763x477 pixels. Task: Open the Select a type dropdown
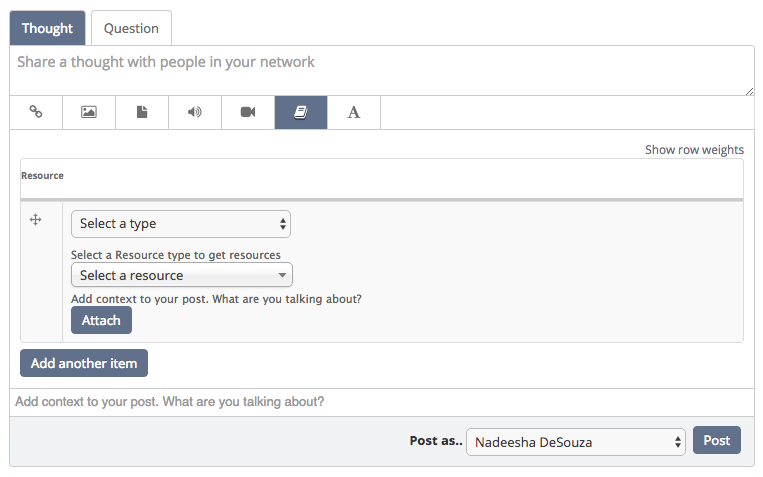(181, 224)
